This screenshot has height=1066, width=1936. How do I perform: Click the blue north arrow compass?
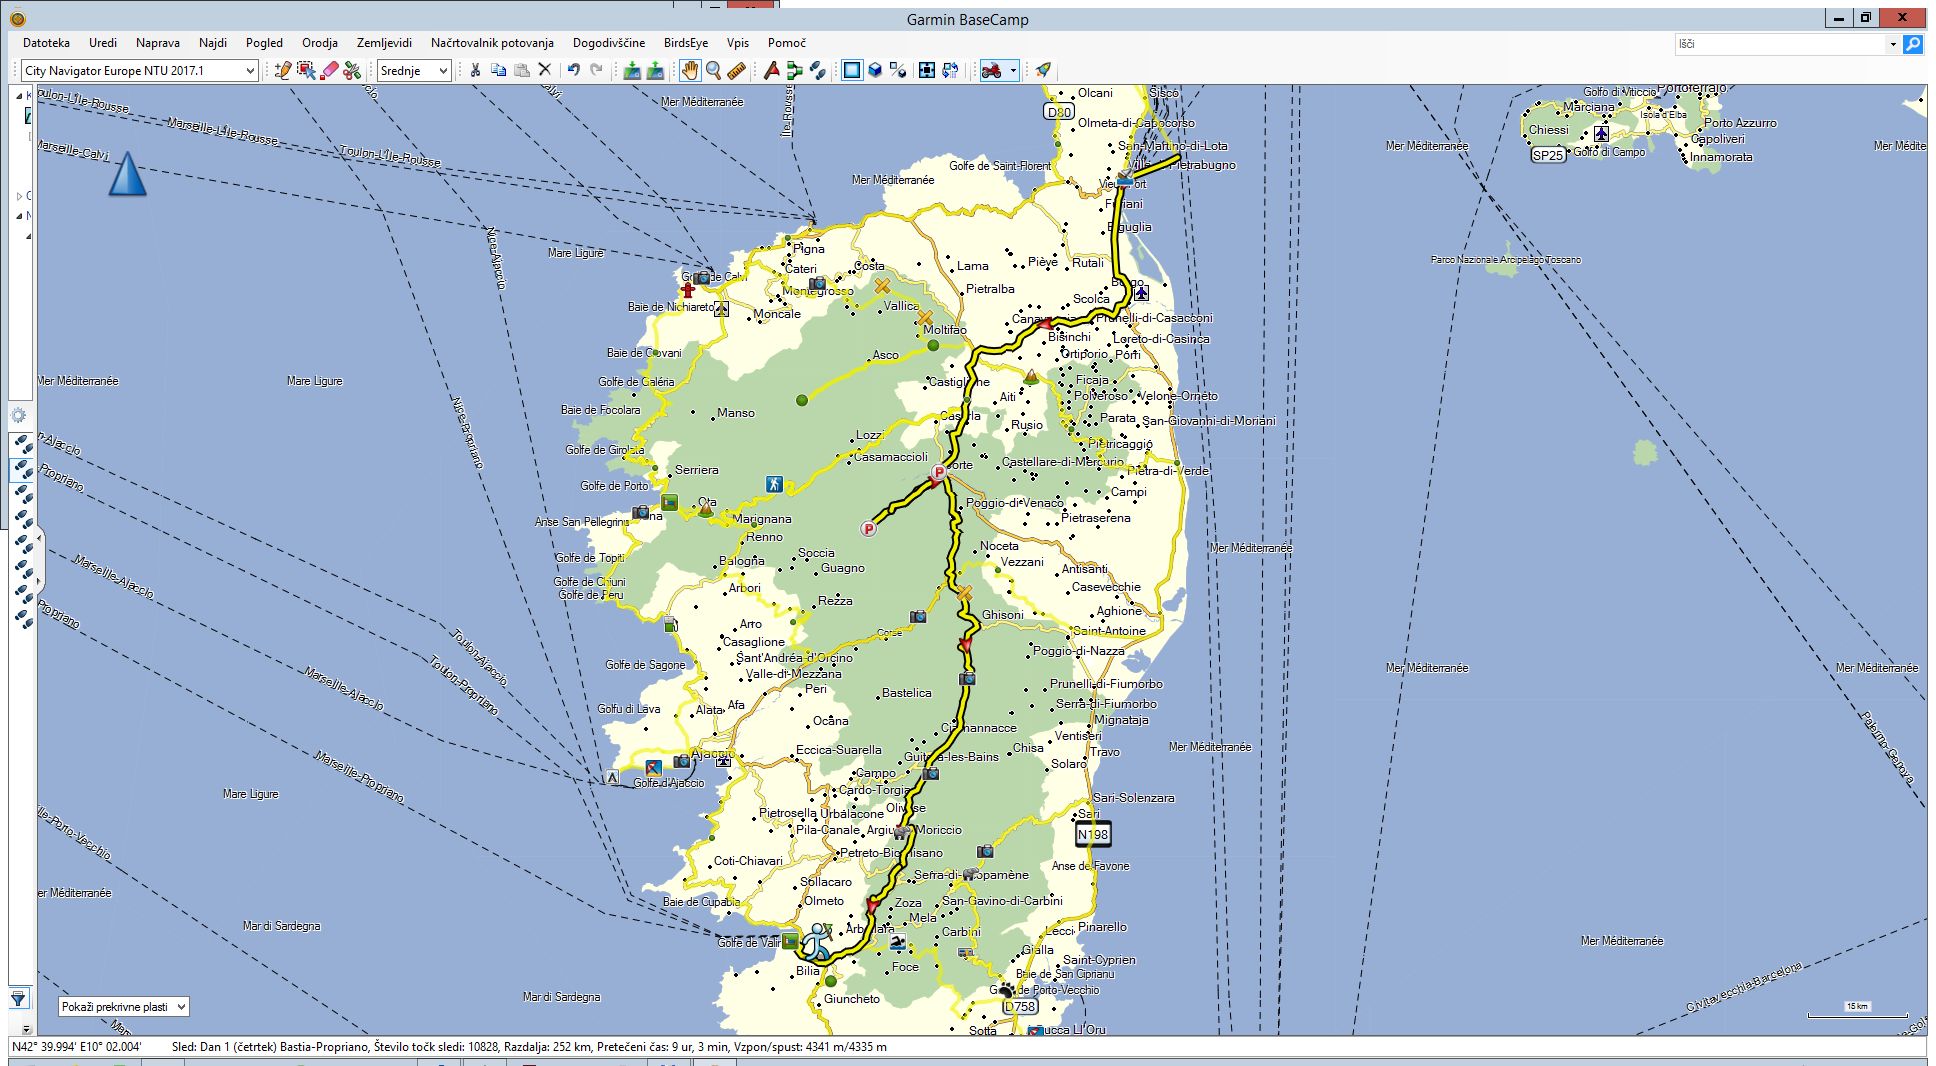tap(127, 173)
